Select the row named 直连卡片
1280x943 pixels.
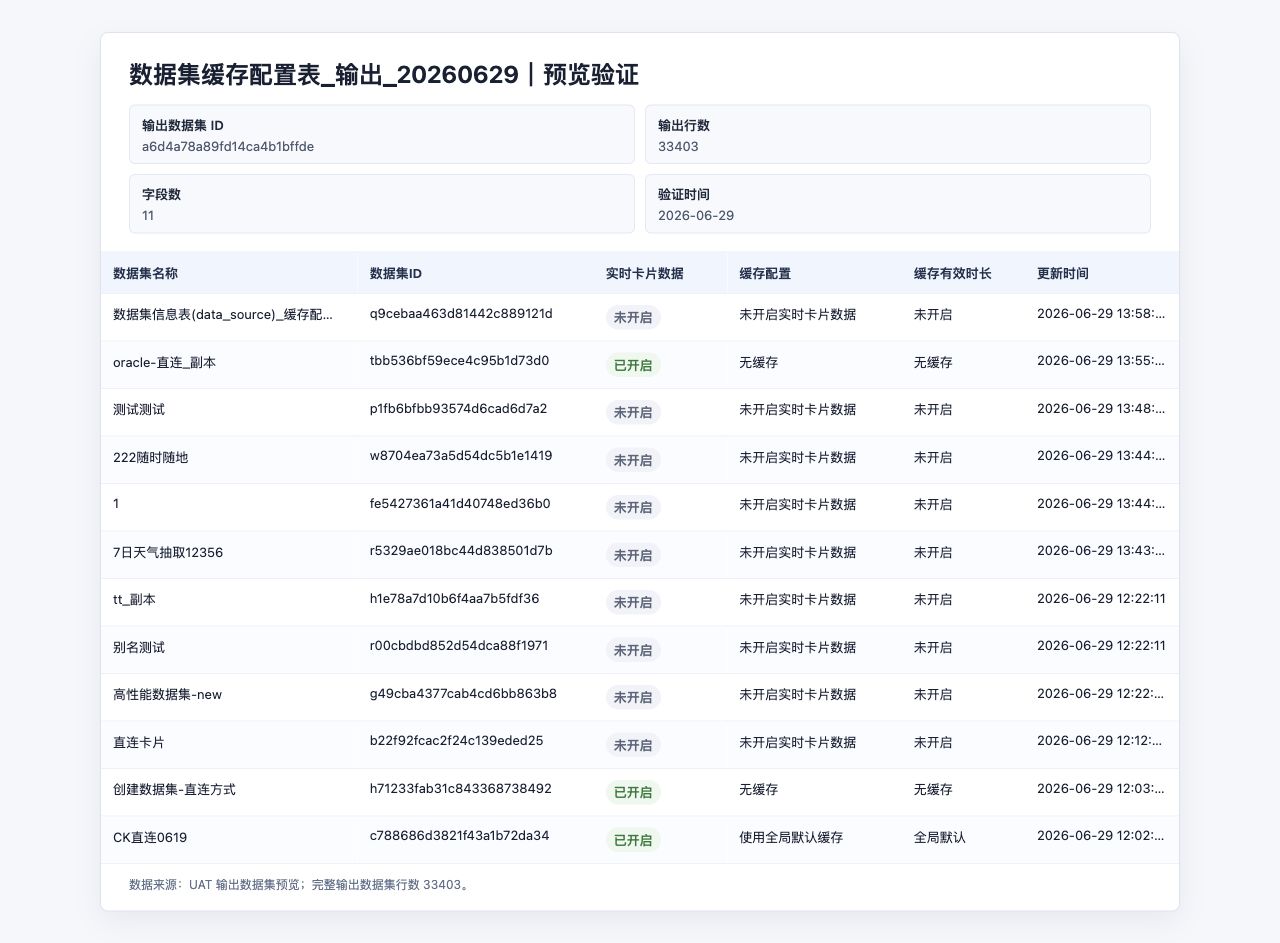click(x=640, y=744)
